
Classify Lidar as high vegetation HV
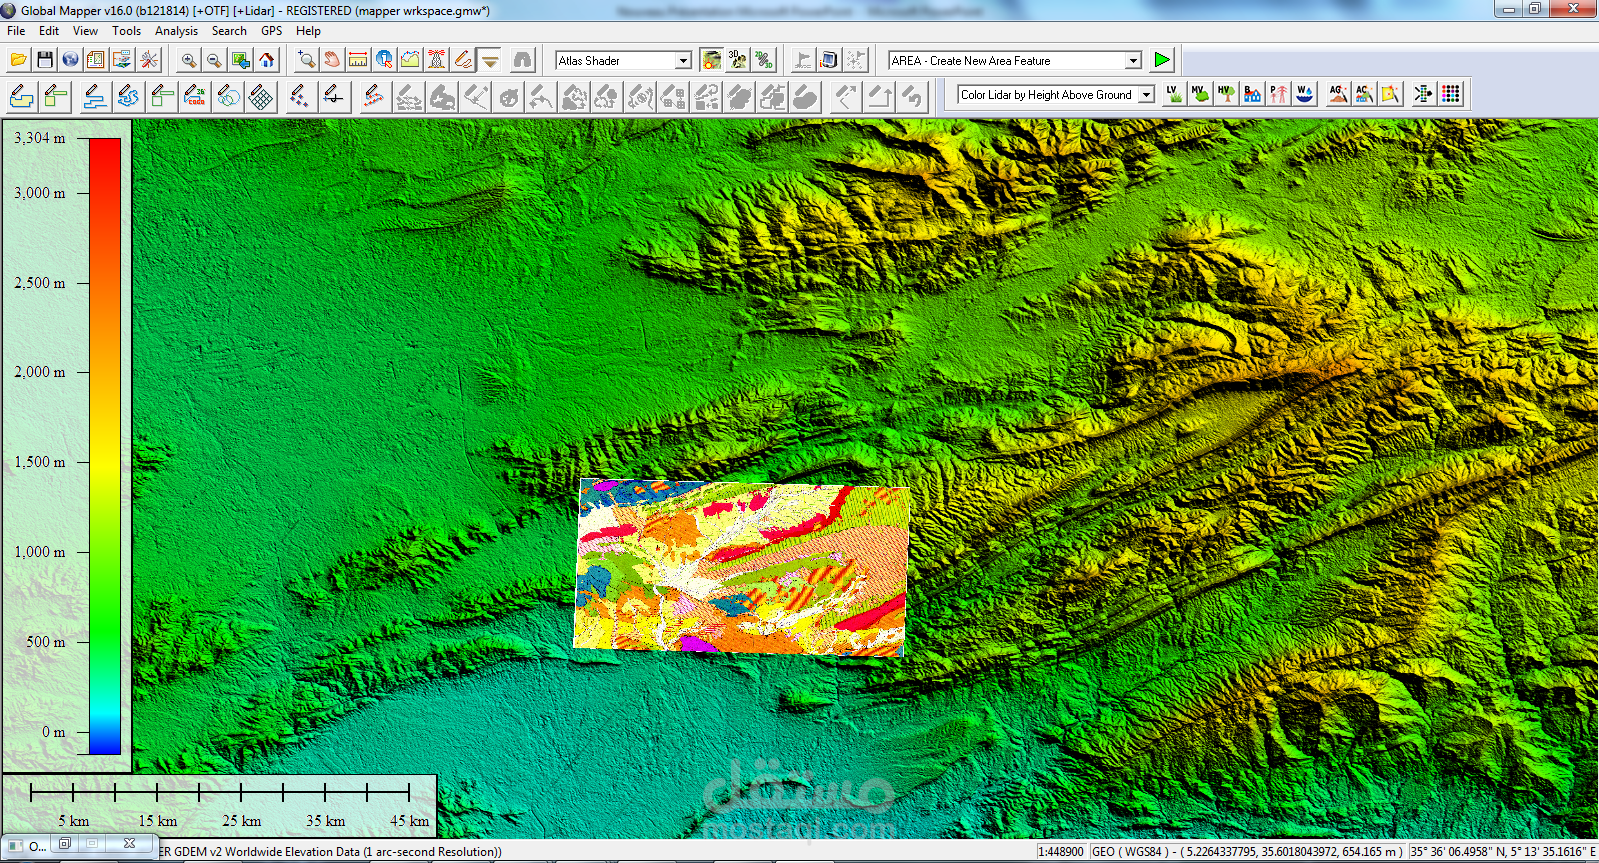coord(1226,94)
